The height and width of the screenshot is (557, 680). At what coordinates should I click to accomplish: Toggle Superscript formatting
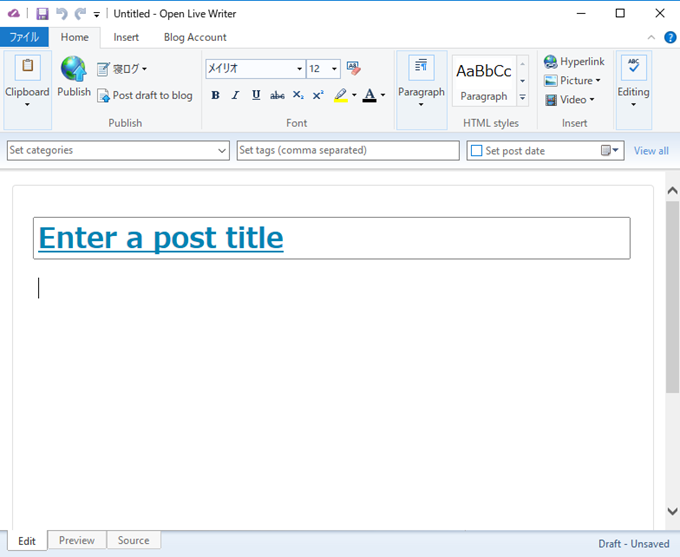point(318,95)
